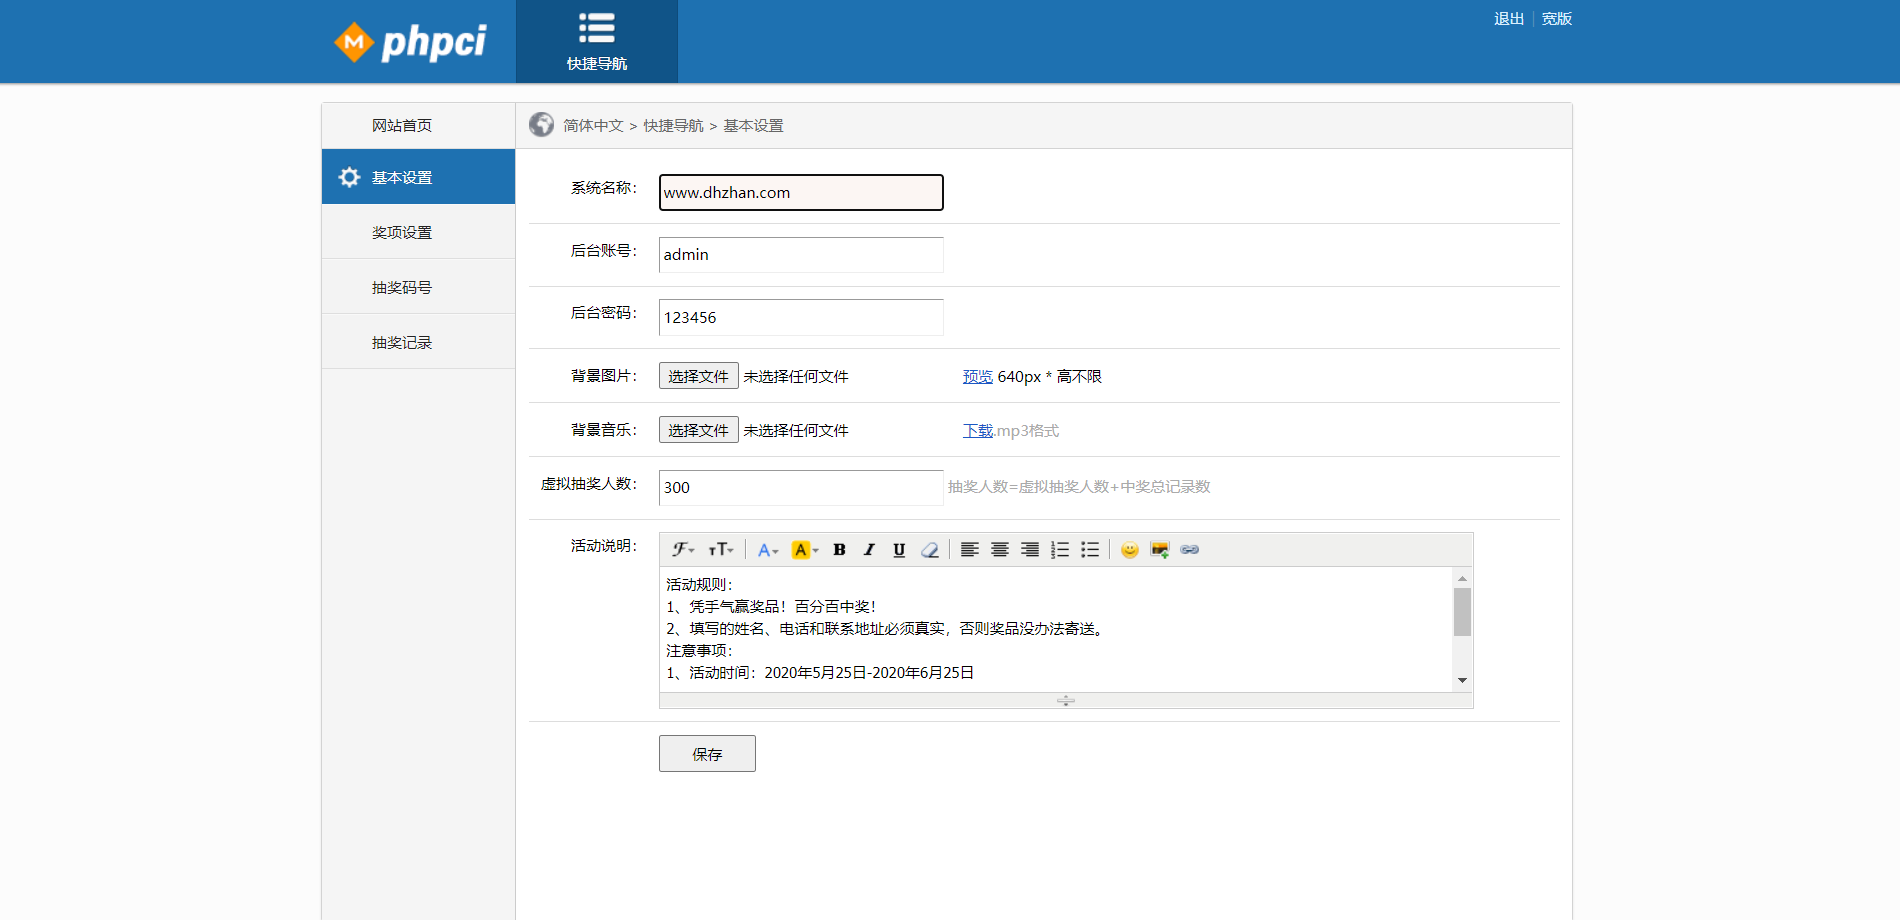Apply italic formatting in the editor

(869, 550)
